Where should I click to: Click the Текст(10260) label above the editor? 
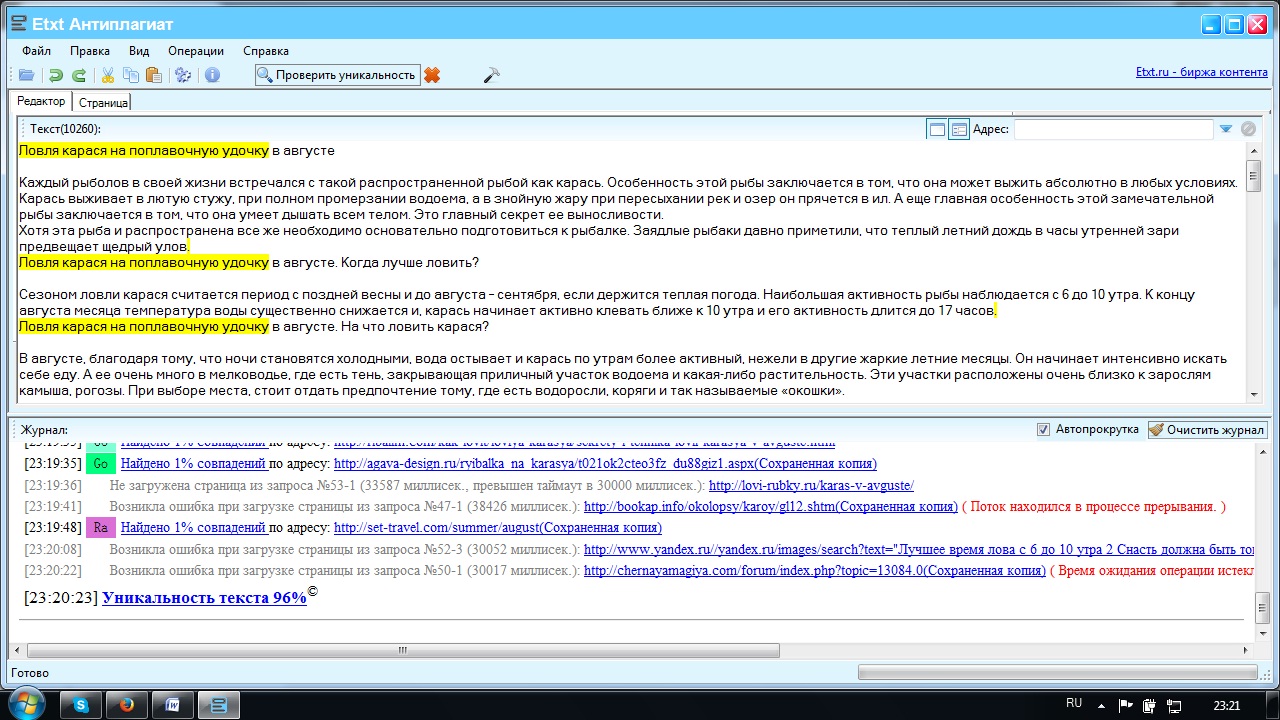tap(65, 129)
